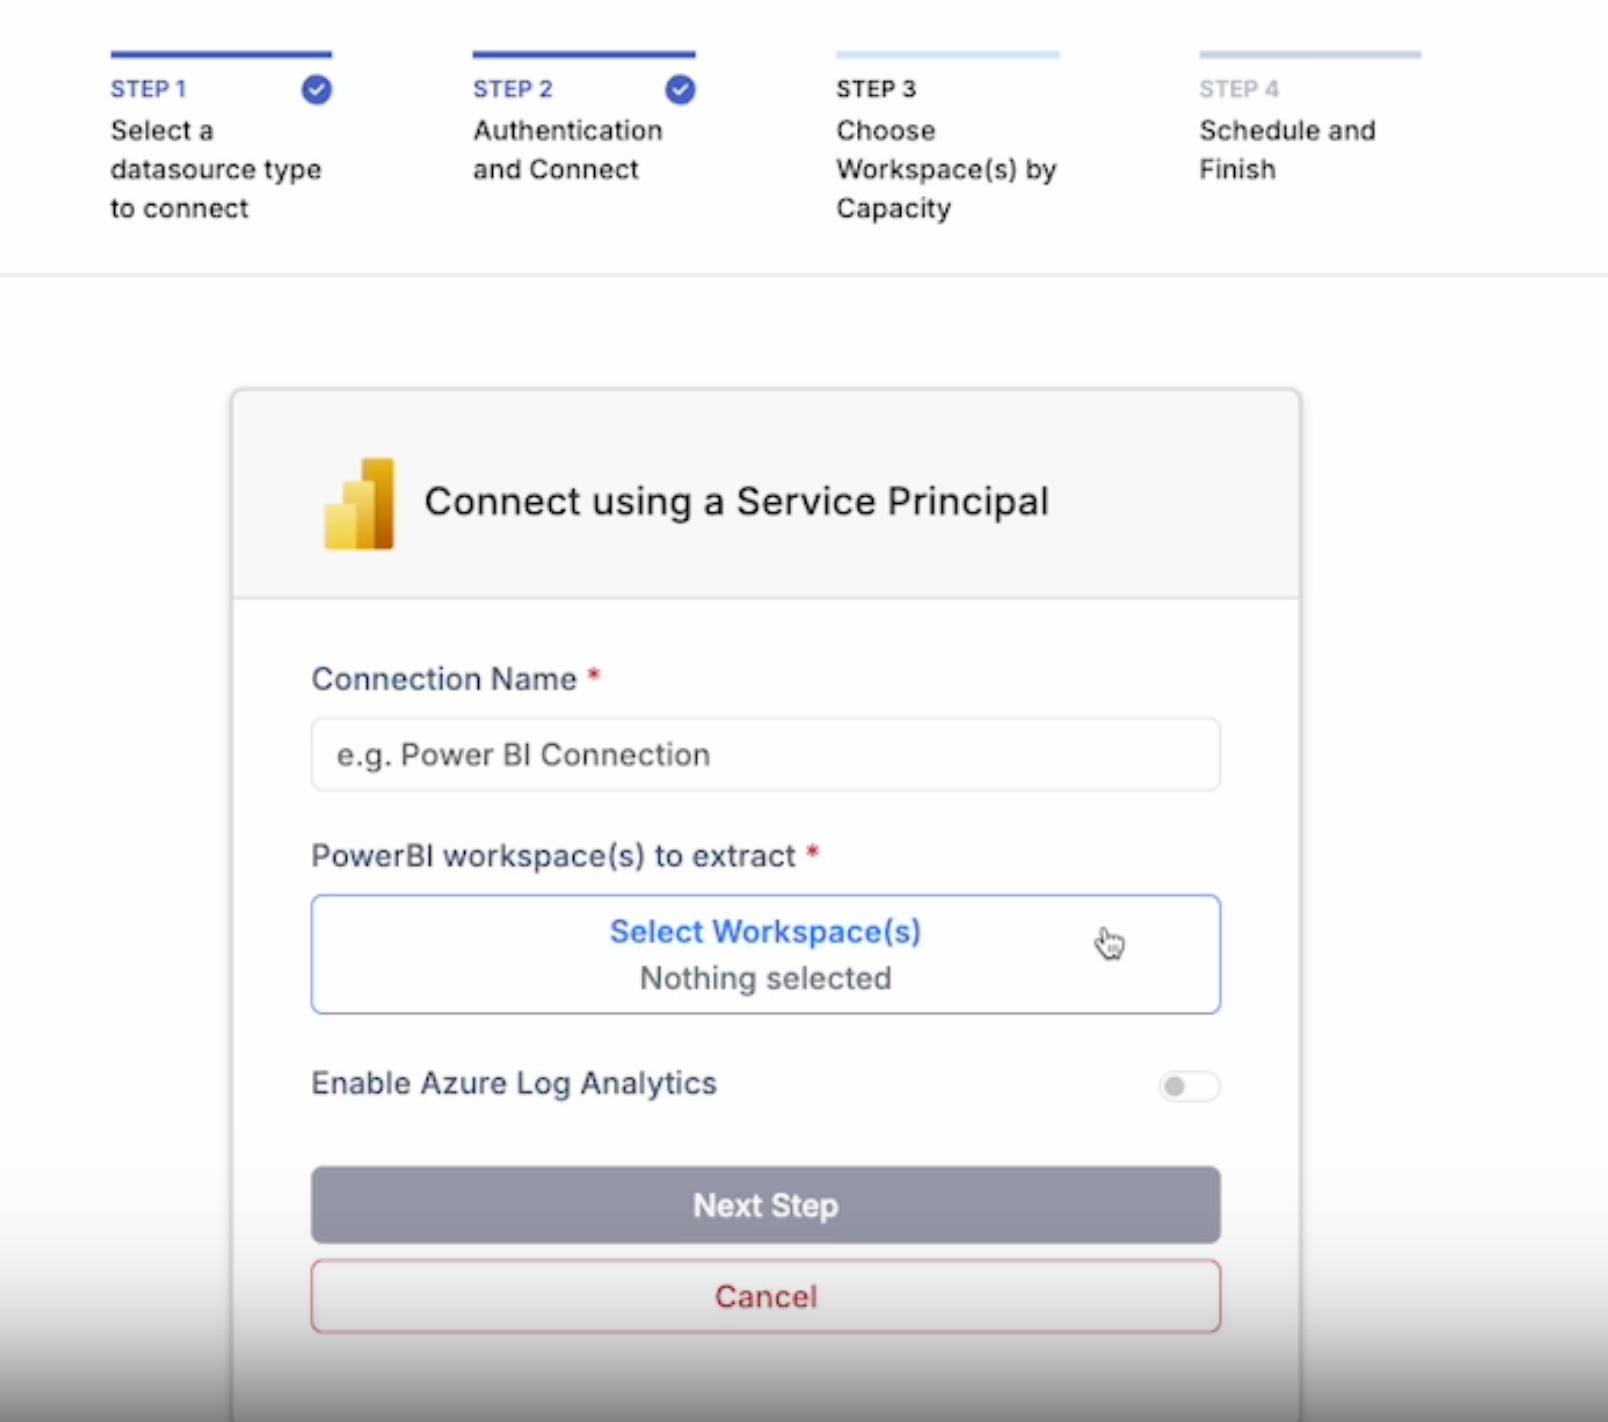Select the STEP 4 tab label

[1238, 89]
